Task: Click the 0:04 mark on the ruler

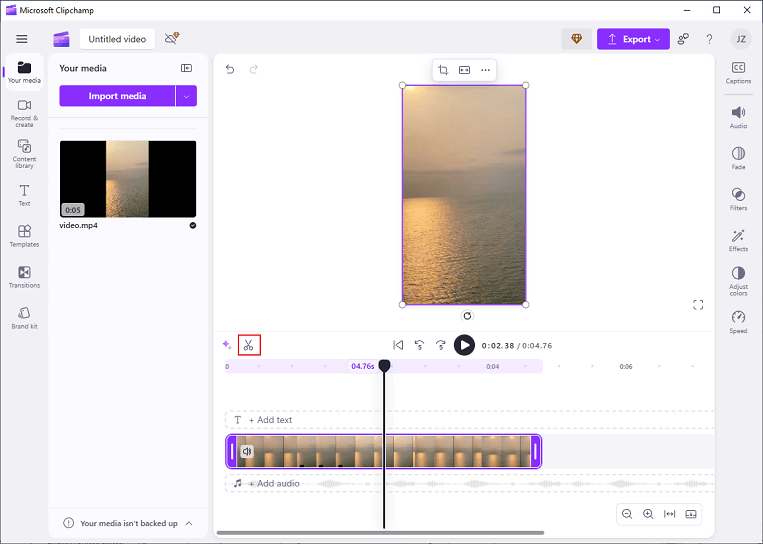Action: (492, 366)
